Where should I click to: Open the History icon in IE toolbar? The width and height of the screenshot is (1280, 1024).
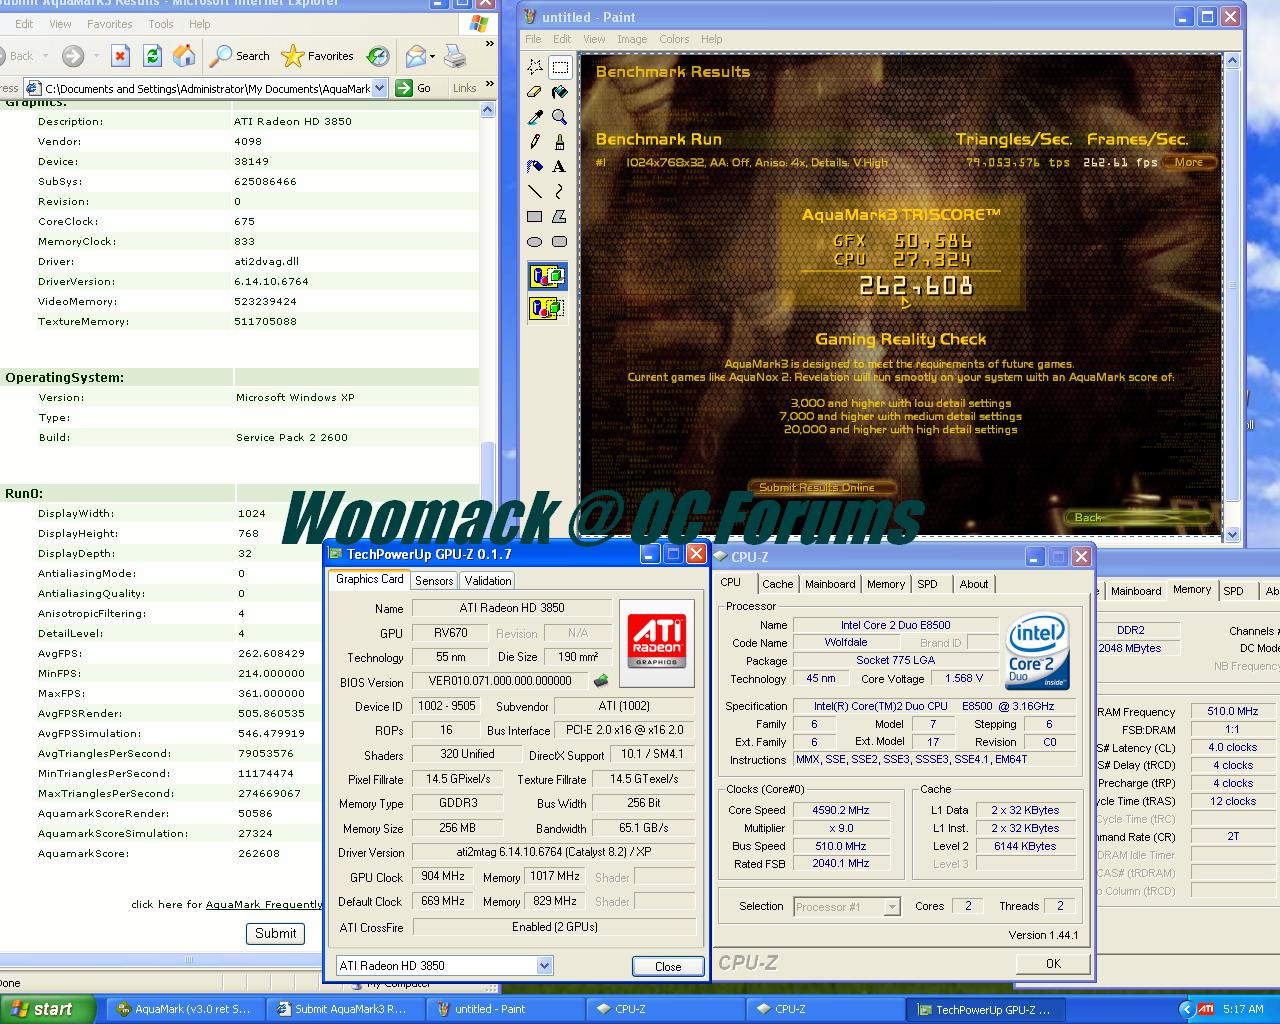point(378,56)
